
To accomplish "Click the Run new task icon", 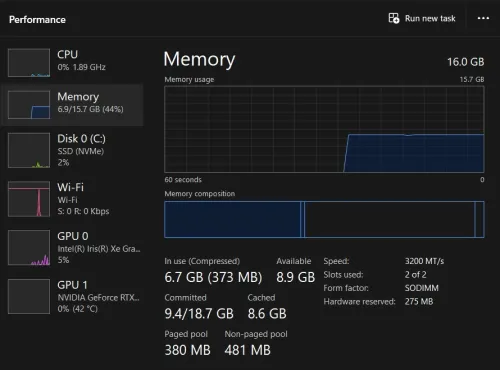I will coord(394,18).
